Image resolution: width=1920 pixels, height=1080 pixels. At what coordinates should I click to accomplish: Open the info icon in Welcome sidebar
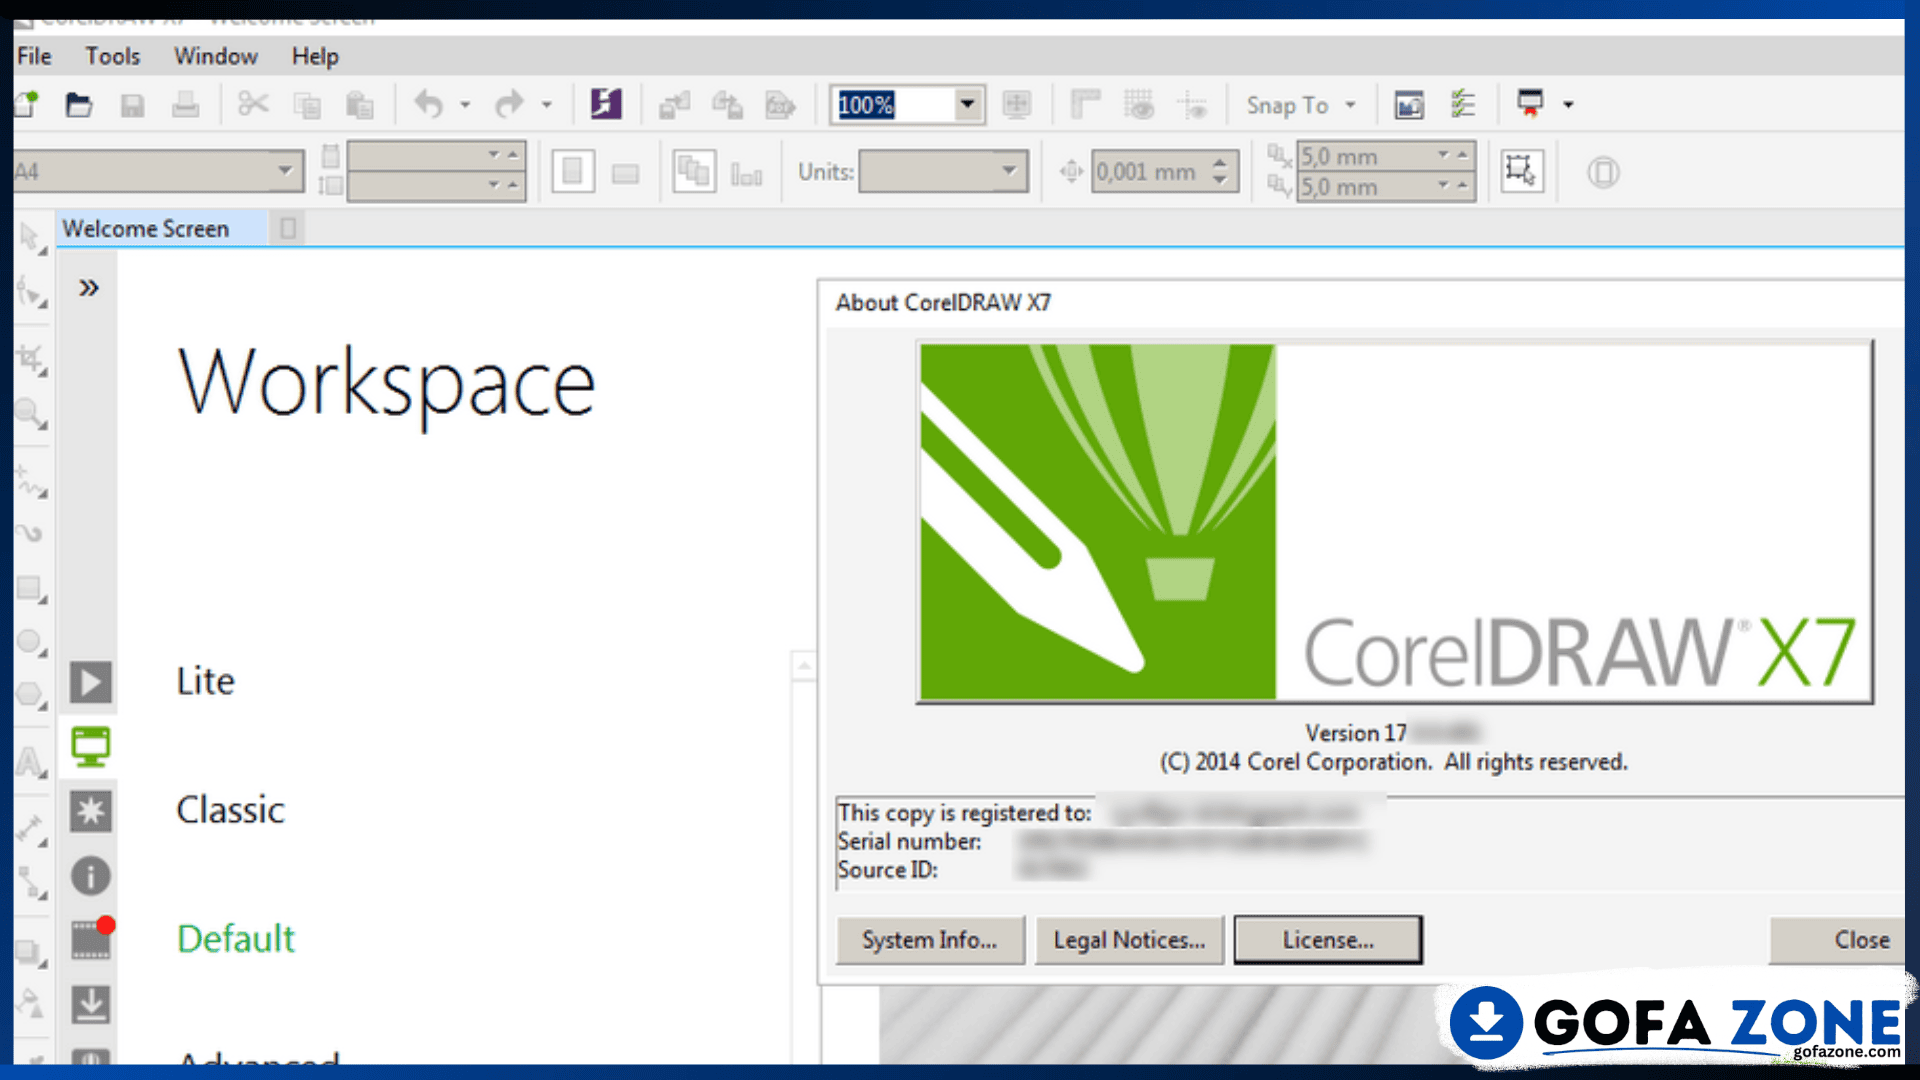(x=90, y=876)
